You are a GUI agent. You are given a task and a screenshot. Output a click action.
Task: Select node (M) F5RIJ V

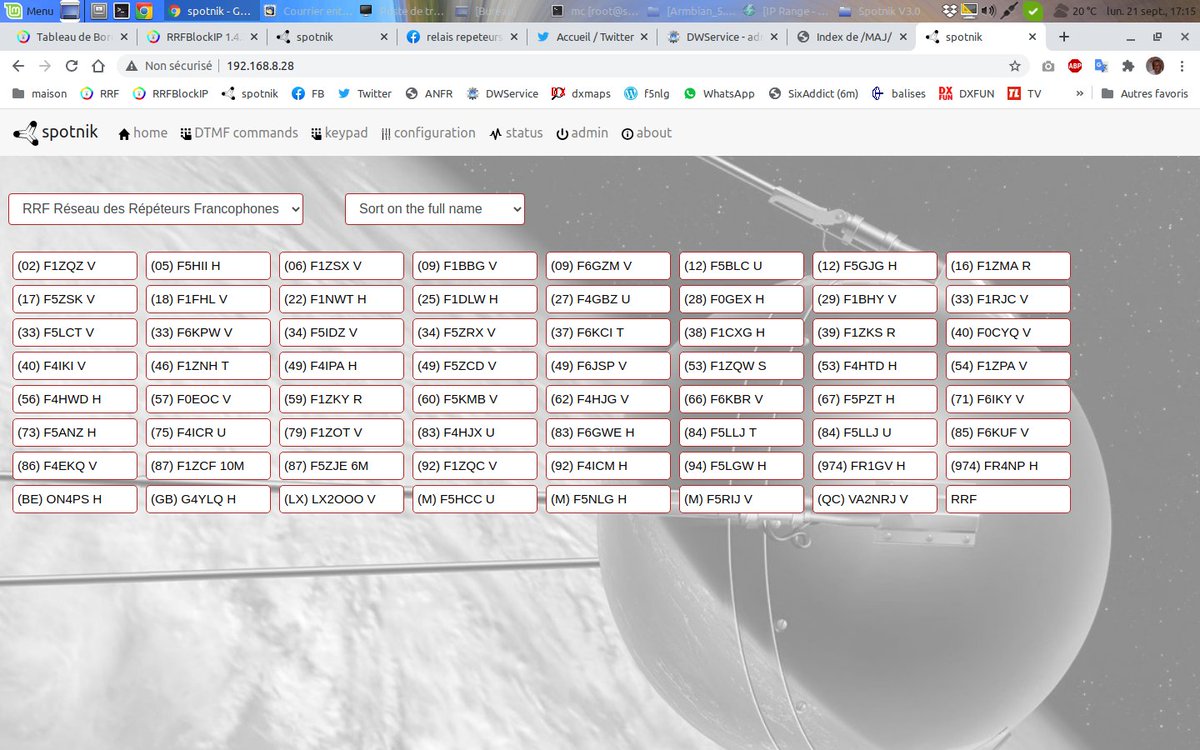pos(741,499)
